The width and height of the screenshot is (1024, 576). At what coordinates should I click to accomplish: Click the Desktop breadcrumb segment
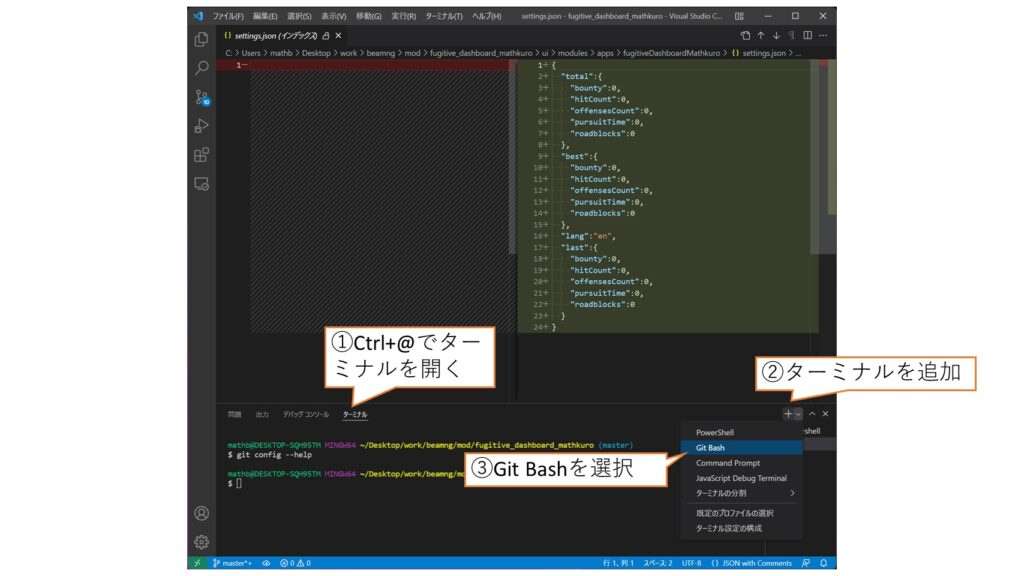(x=316, y=54)
